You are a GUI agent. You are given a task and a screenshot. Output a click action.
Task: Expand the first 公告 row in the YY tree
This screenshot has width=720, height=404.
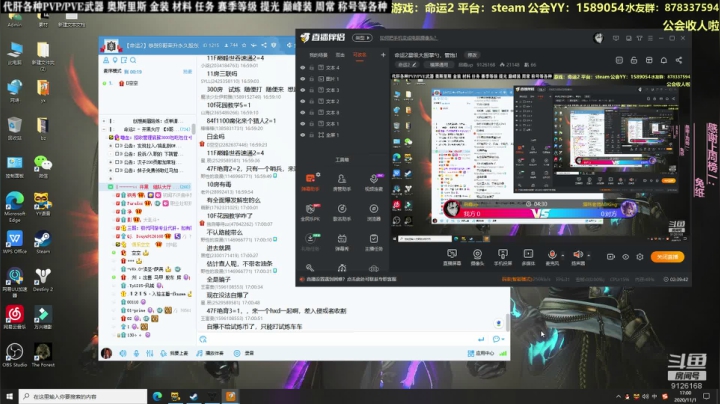(x=111, y=146)
